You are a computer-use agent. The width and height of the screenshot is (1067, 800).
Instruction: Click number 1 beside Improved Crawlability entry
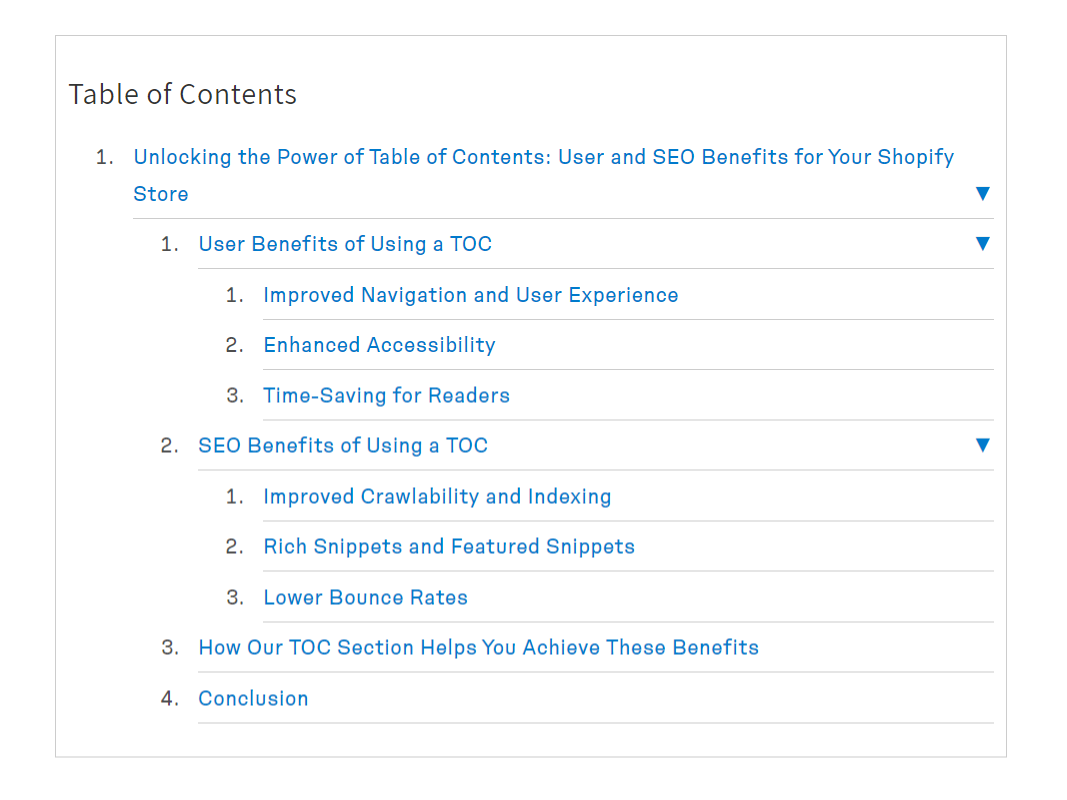point(235,497)
